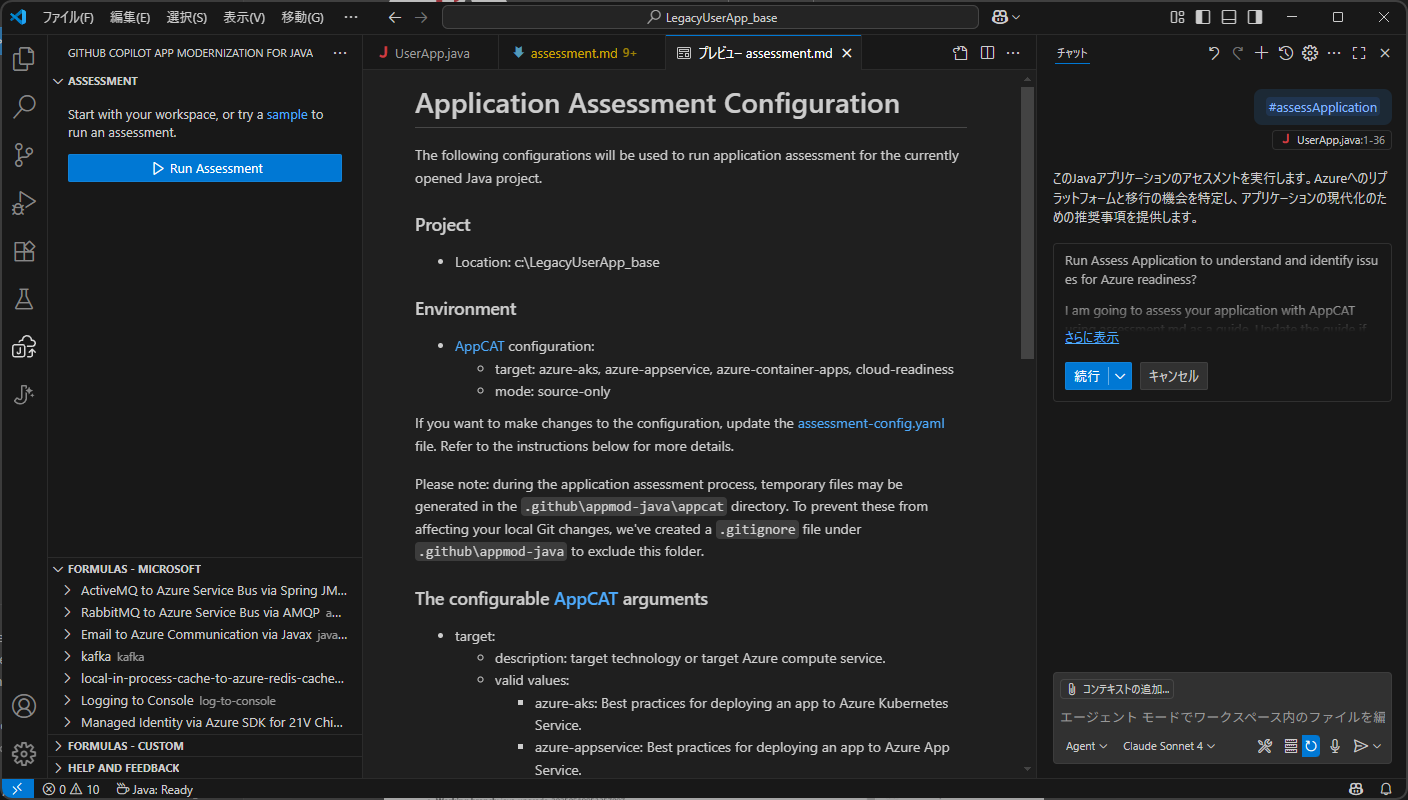Go forward with the navigation arrow
The height and width of the screenshot is (800, 1408).
pos(421,17)
